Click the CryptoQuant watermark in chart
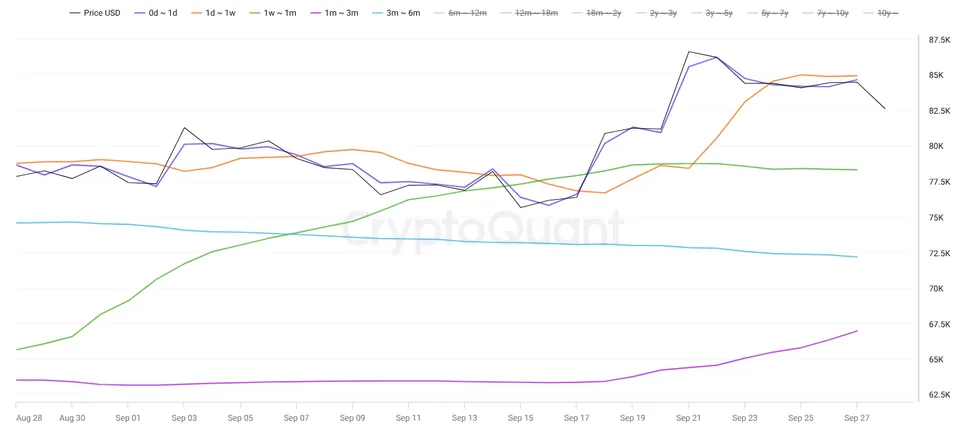This screenshot has height=427, width=960. 482,230
